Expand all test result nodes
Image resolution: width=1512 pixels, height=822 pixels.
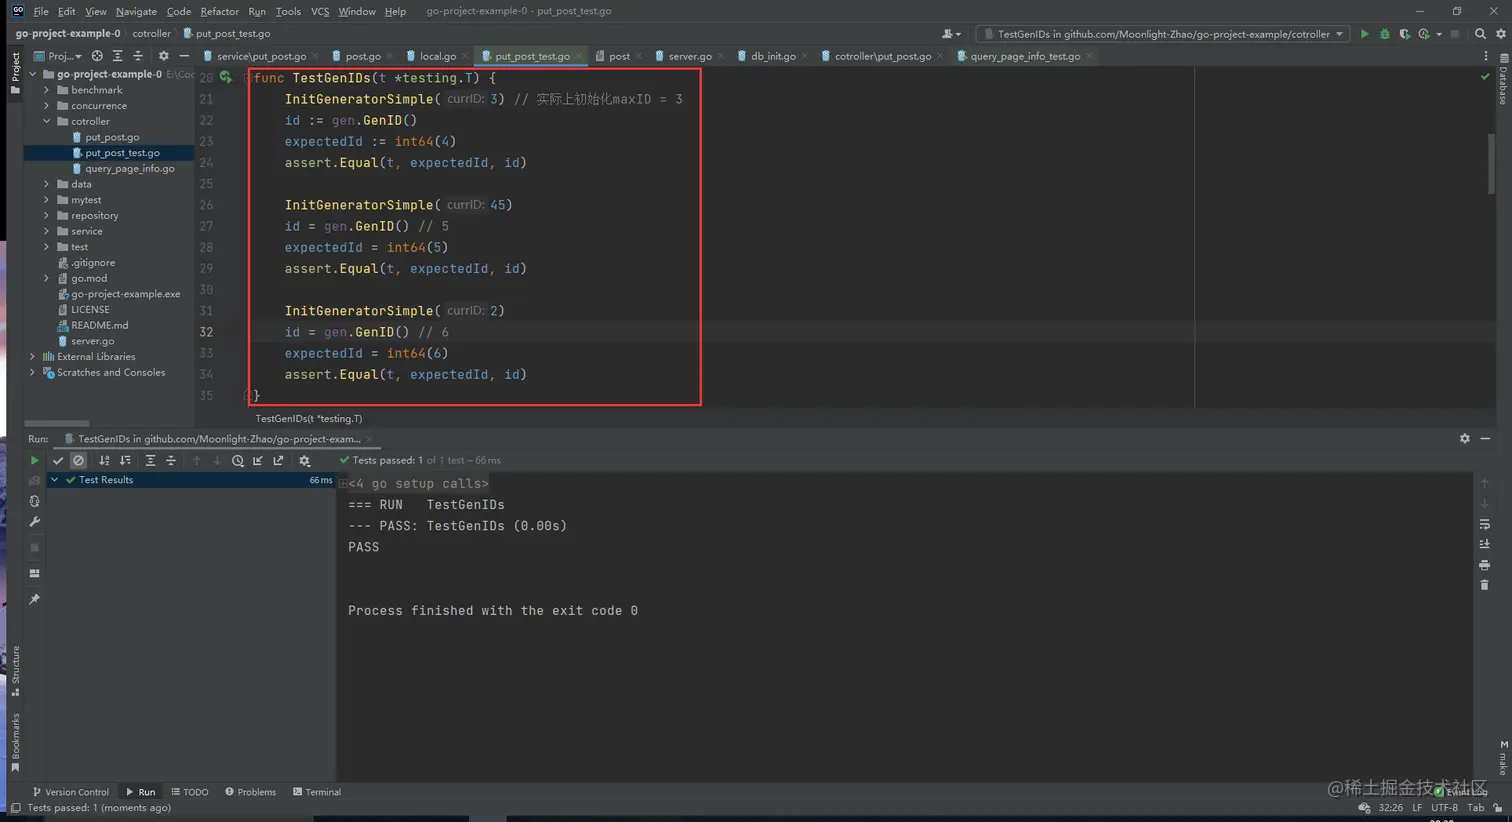150,461
